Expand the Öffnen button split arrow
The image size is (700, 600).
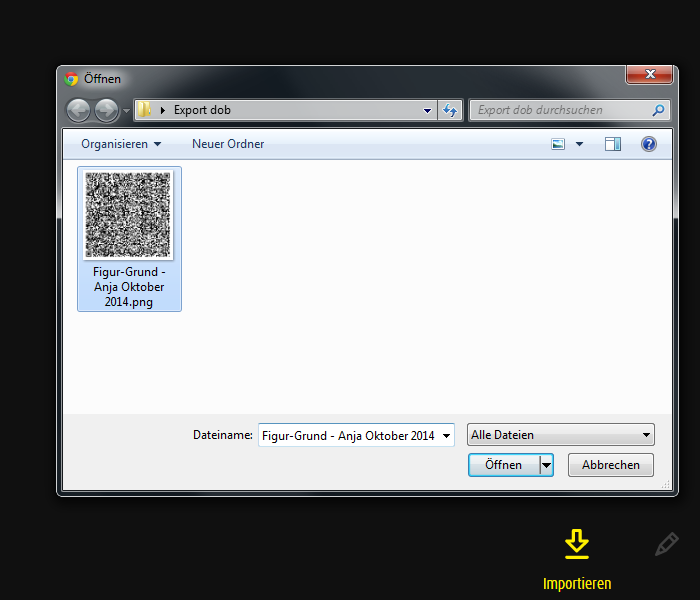click(x=546, y=465)
